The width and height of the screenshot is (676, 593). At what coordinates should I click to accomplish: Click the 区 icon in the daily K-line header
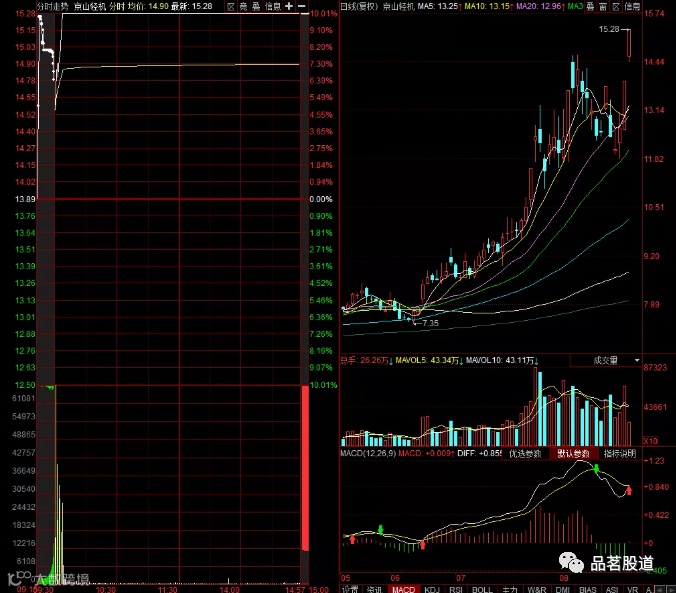tap(616, 6)
